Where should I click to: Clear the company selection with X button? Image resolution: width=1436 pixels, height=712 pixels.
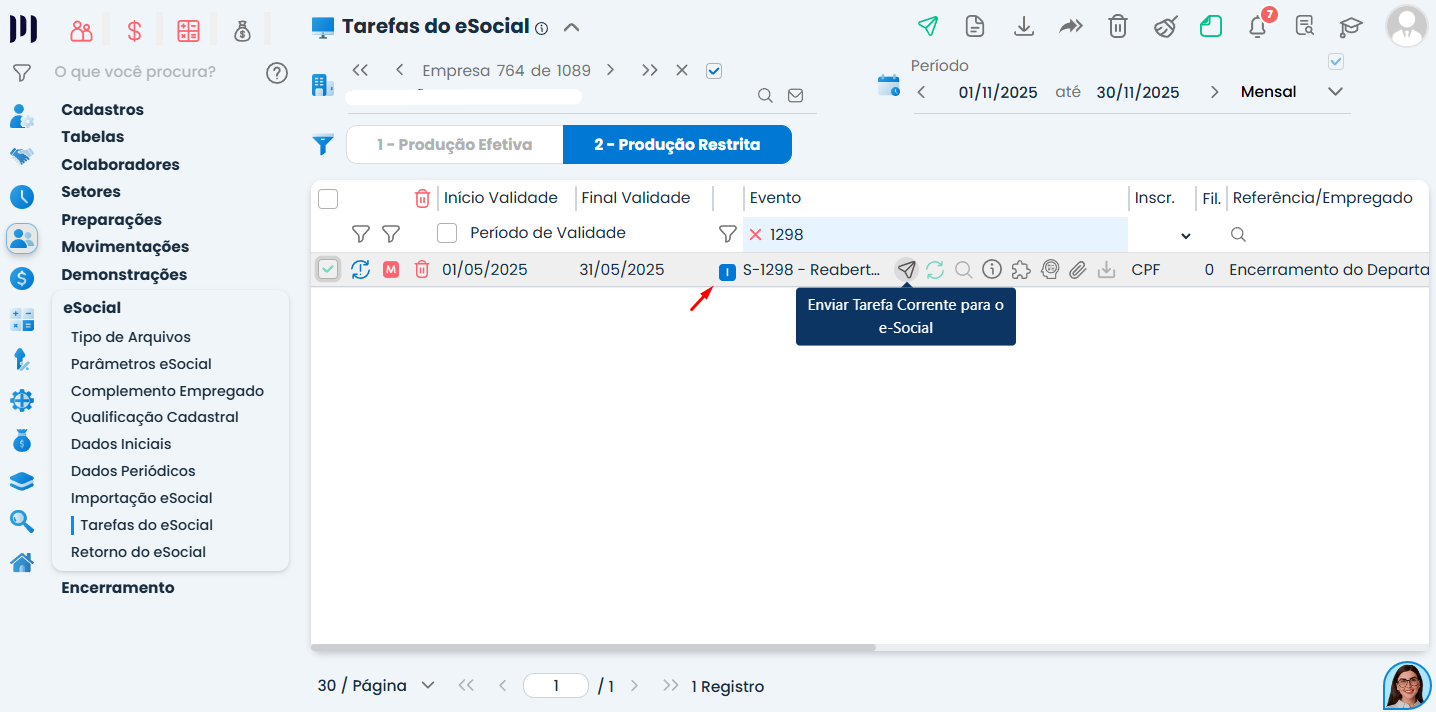click(x=682, y=71)
